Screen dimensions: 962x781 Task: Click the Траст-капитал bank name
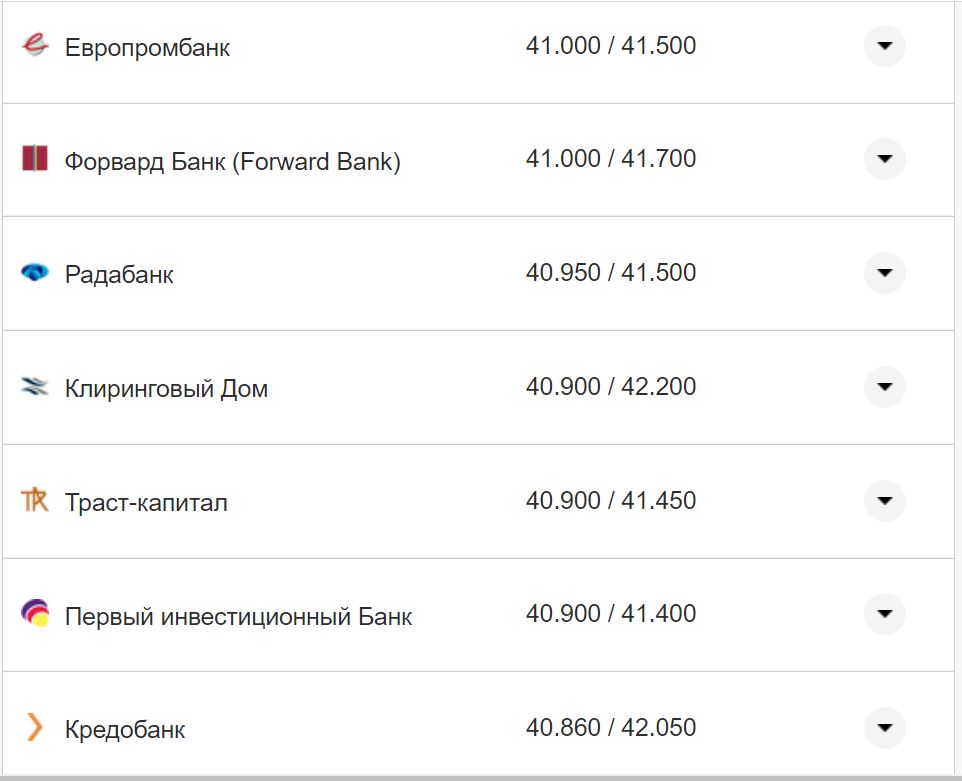pyautogui.click(x=146, y=501)
